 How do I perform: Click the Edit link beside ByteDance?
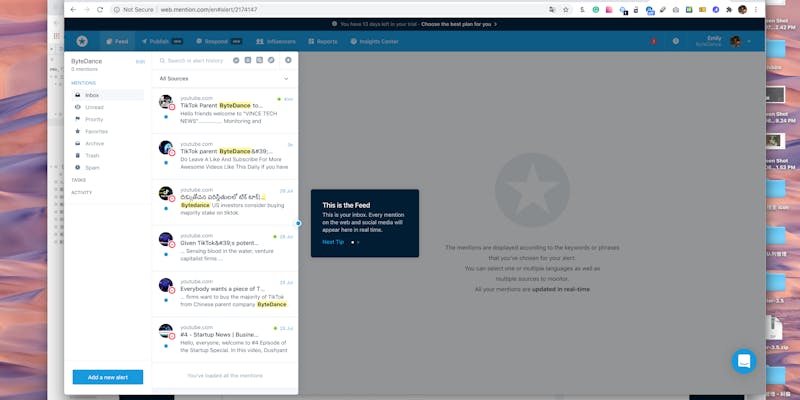click(x=140, y=62)
